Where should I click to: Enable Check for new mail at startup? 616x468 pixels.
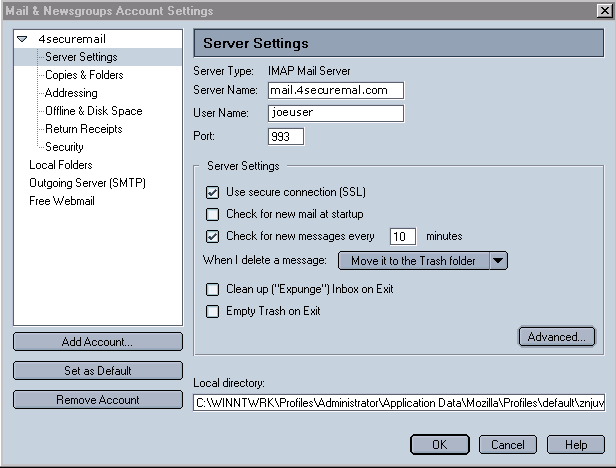tap(212, 214)
